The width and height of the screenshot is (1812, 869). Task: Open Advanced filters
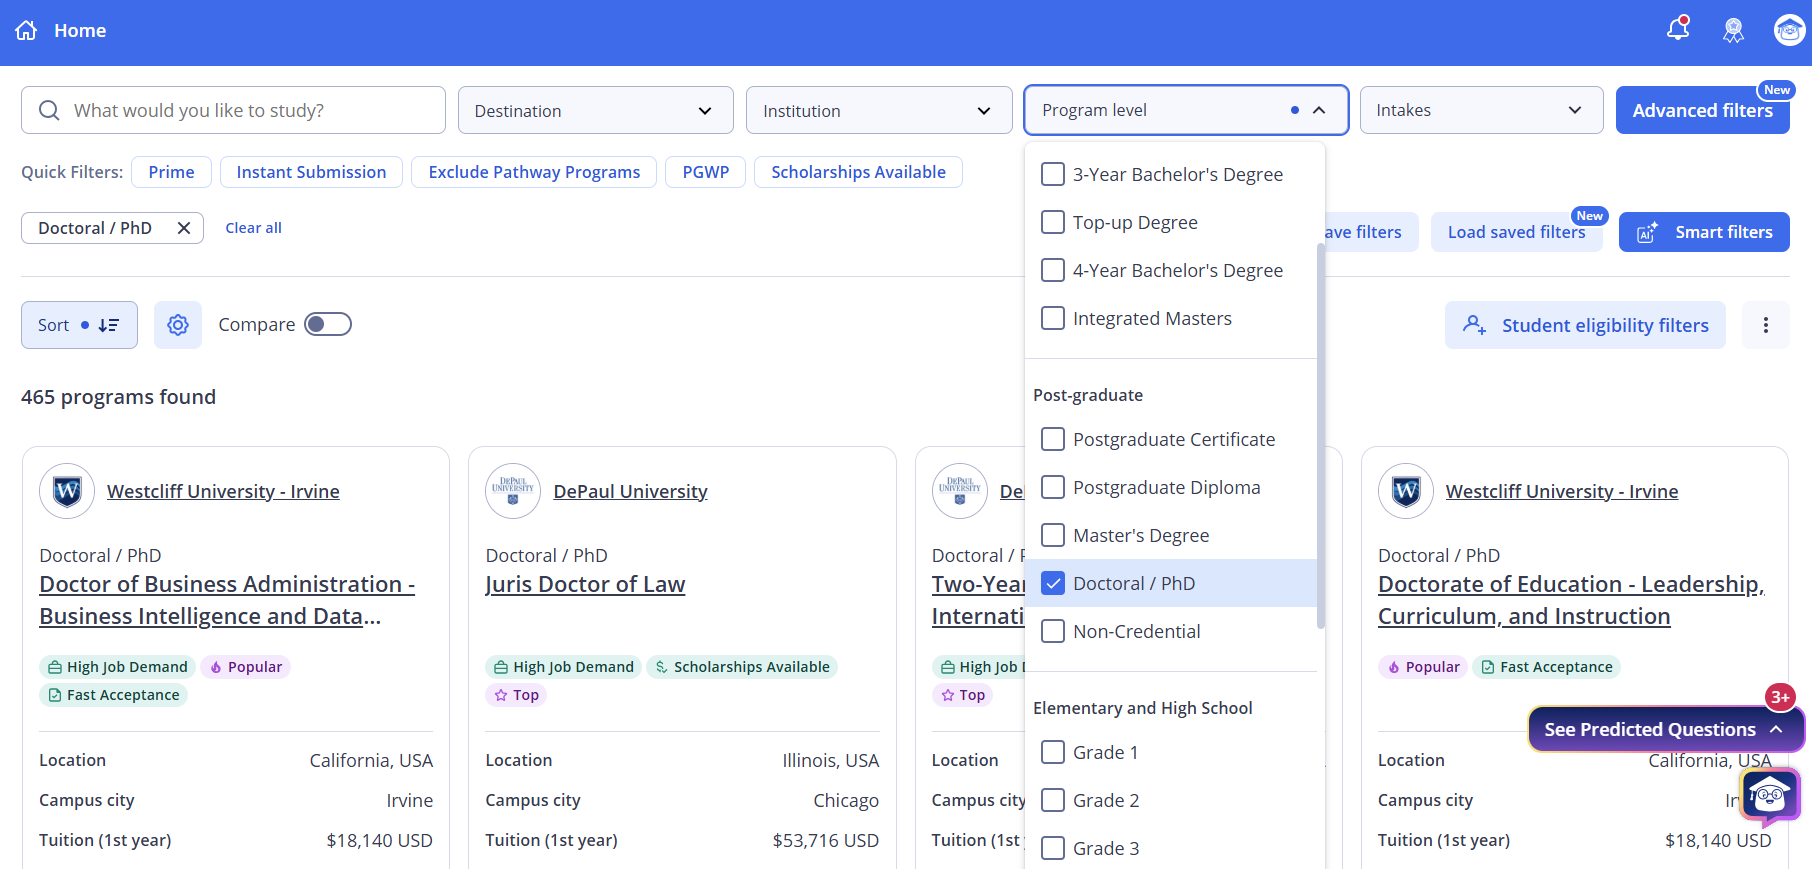click(1702, 110)
